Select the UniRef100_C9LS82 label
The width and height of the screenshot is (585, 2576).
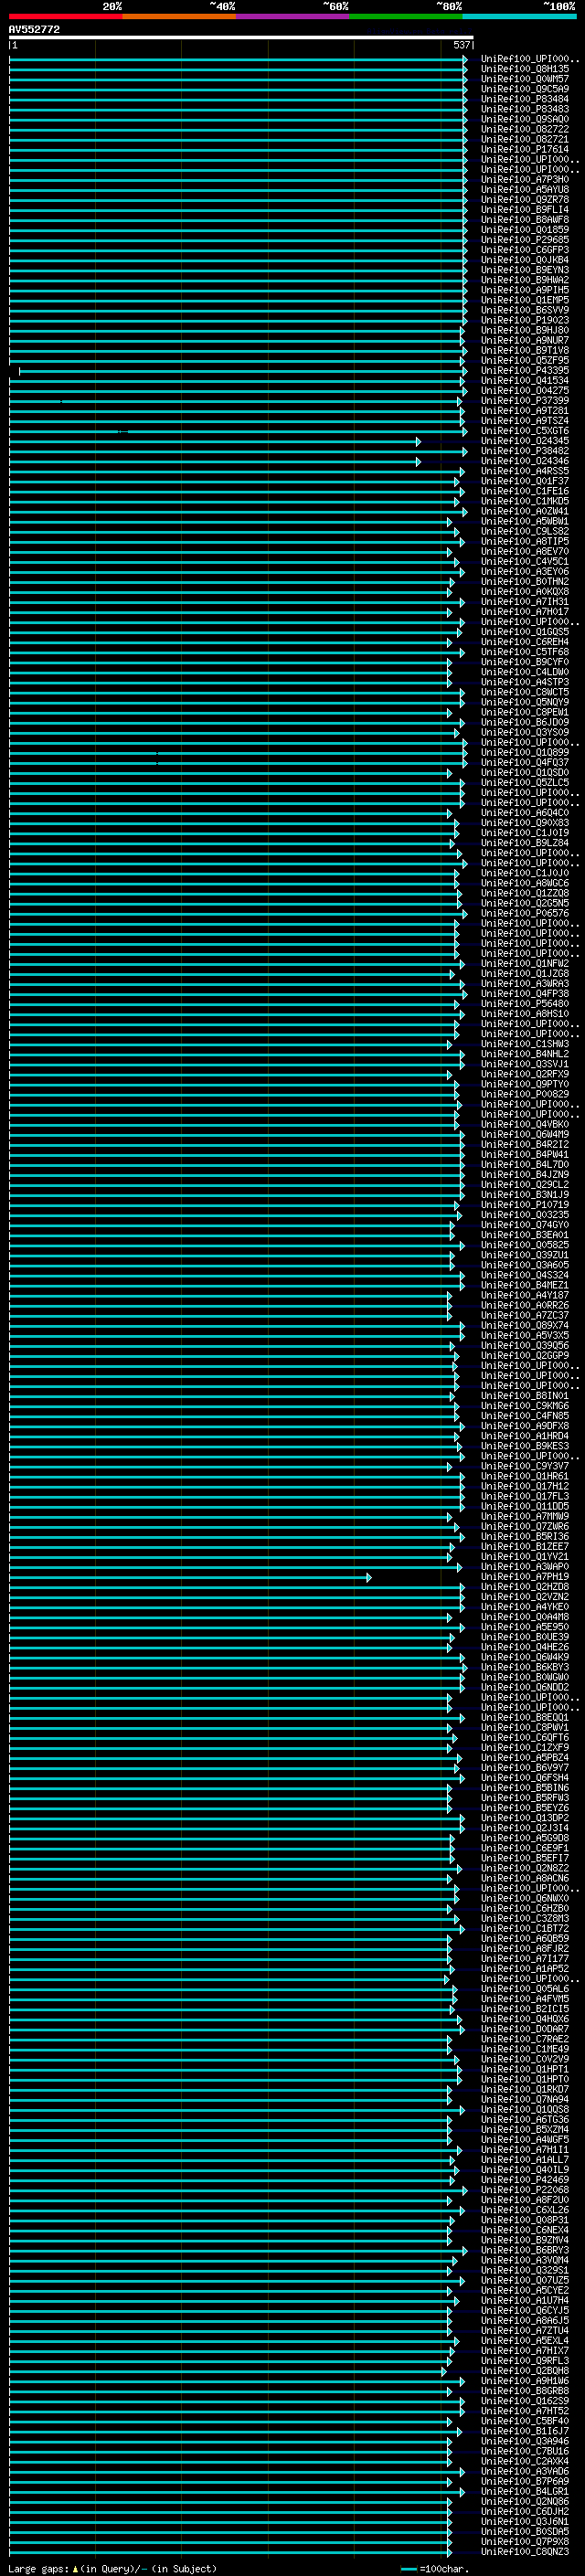point(524,532)
